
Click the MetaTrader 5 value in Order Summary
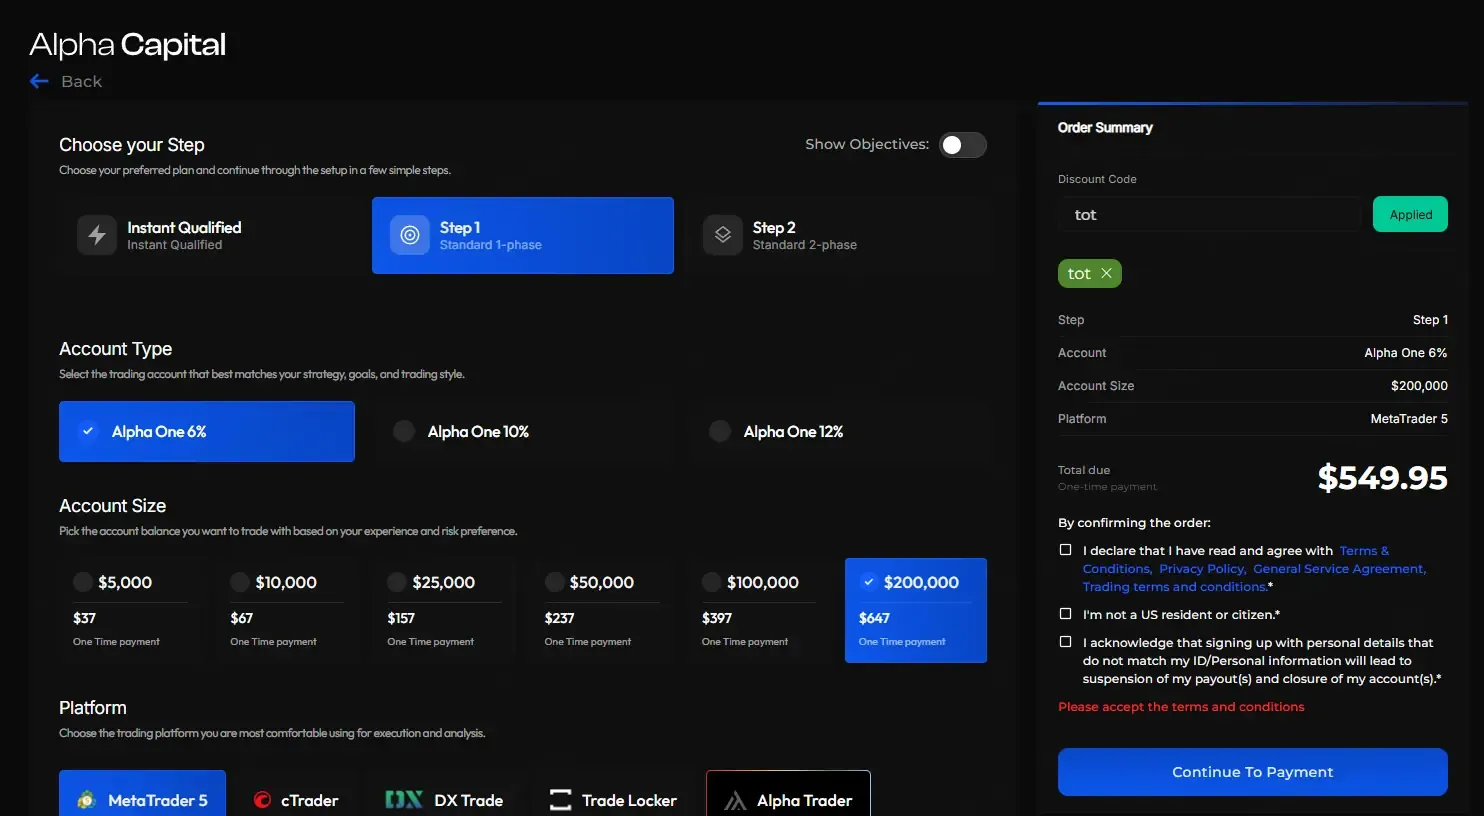tap(1409, 419)
